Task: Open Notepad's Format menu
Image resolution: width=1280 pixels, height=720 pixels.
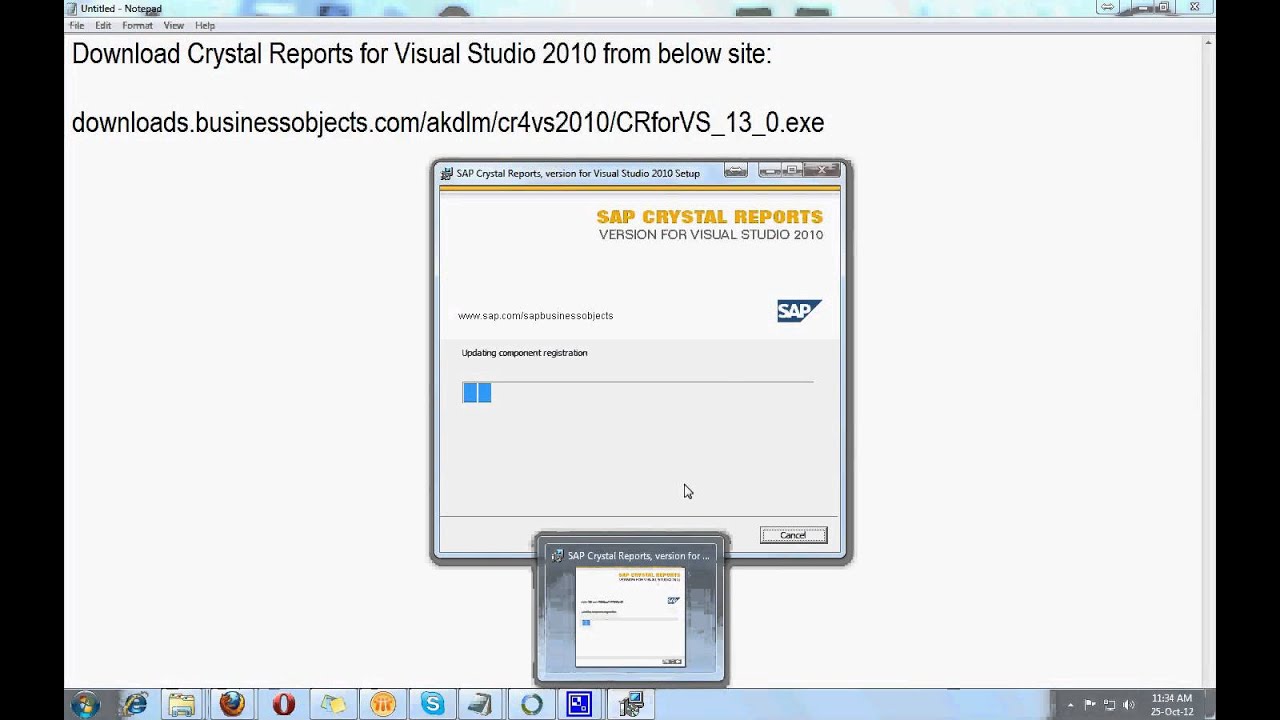Action: click(137, 25)
